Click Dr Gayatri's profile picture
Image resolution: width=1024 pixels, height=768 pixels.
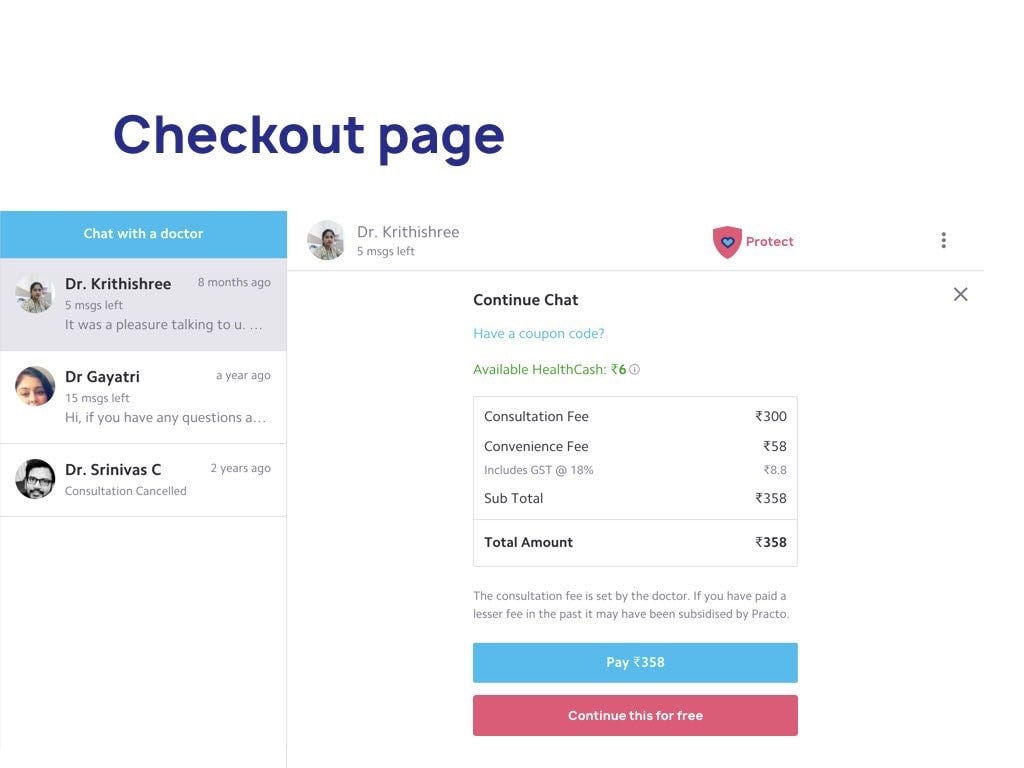[35, 386]
